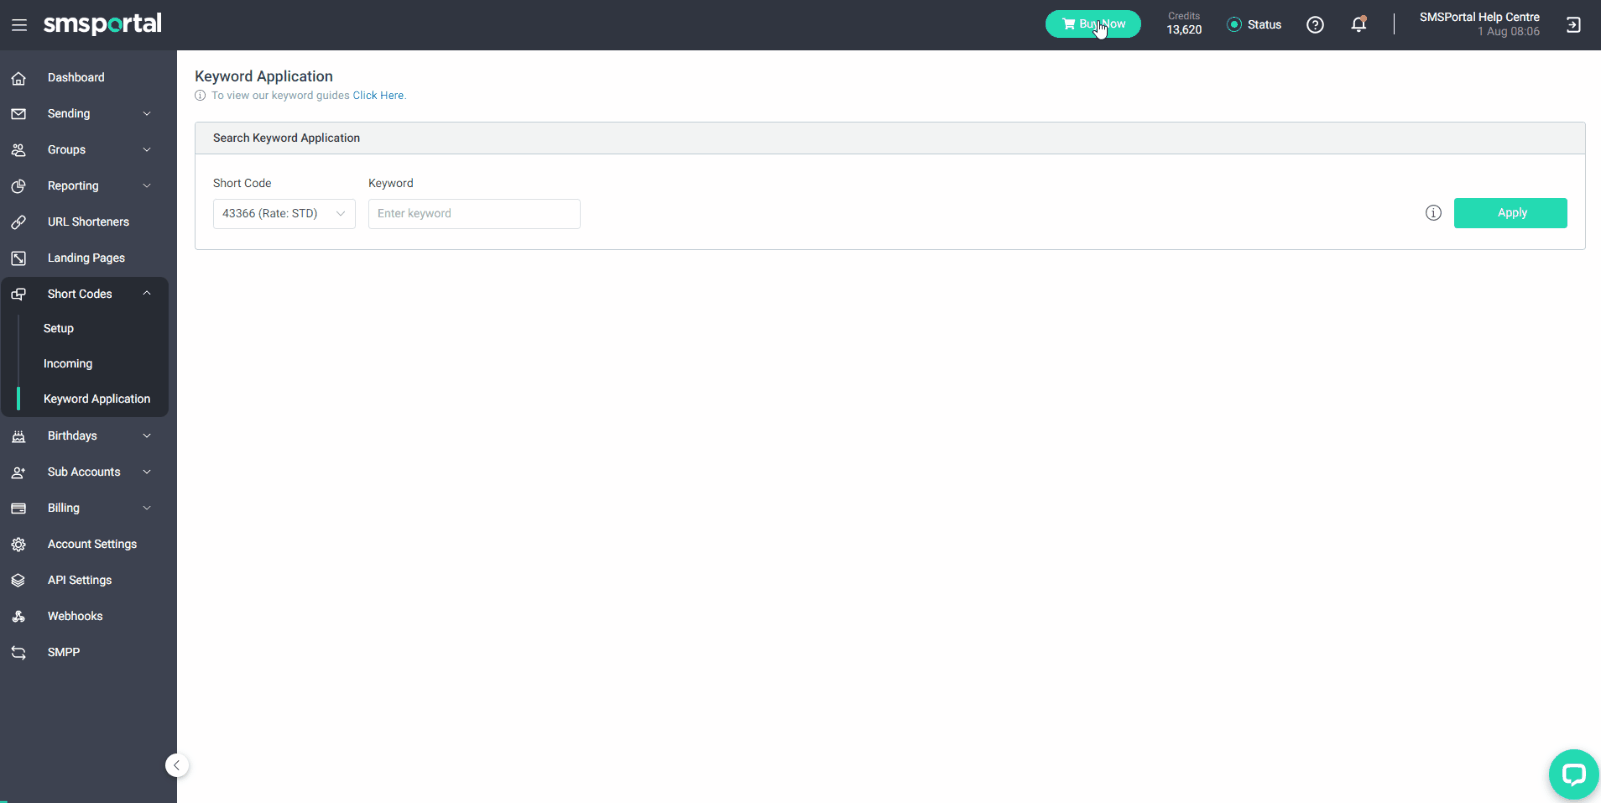Open the help question mark icon
The image size is (1601, 803).
point(1315,25)
